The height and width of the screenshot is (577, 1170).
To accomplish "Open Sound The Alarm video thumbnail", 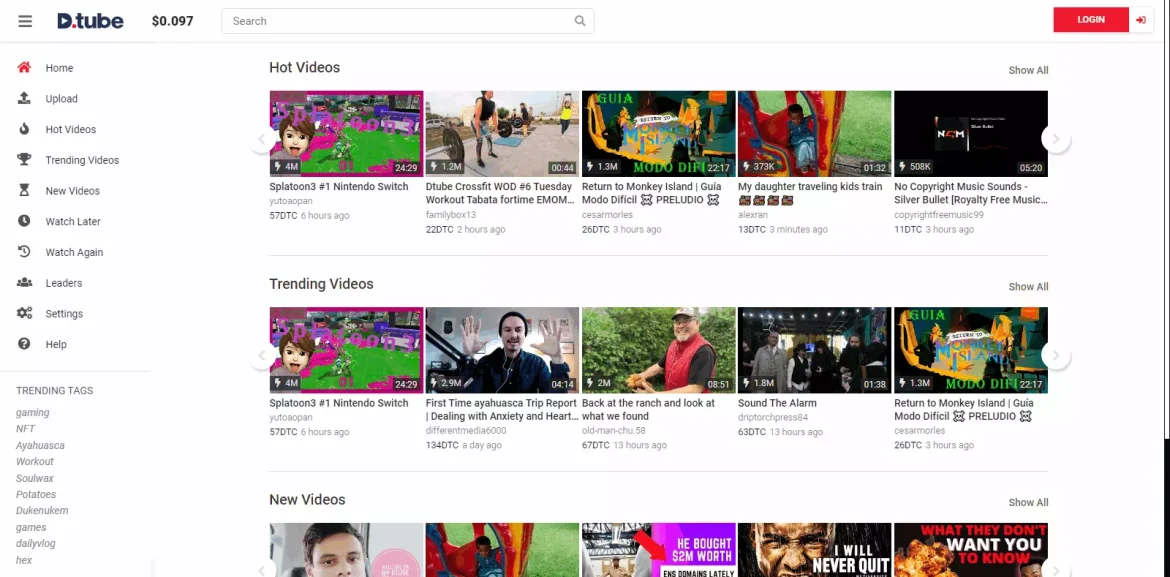I will click(814, 350).
